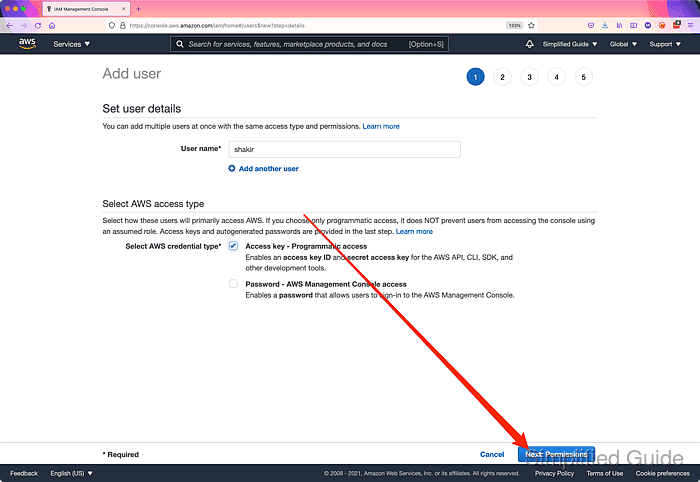Go back in browser history
Screen dimensions: 700x482
pyautogui.click(x=9, y=25)
